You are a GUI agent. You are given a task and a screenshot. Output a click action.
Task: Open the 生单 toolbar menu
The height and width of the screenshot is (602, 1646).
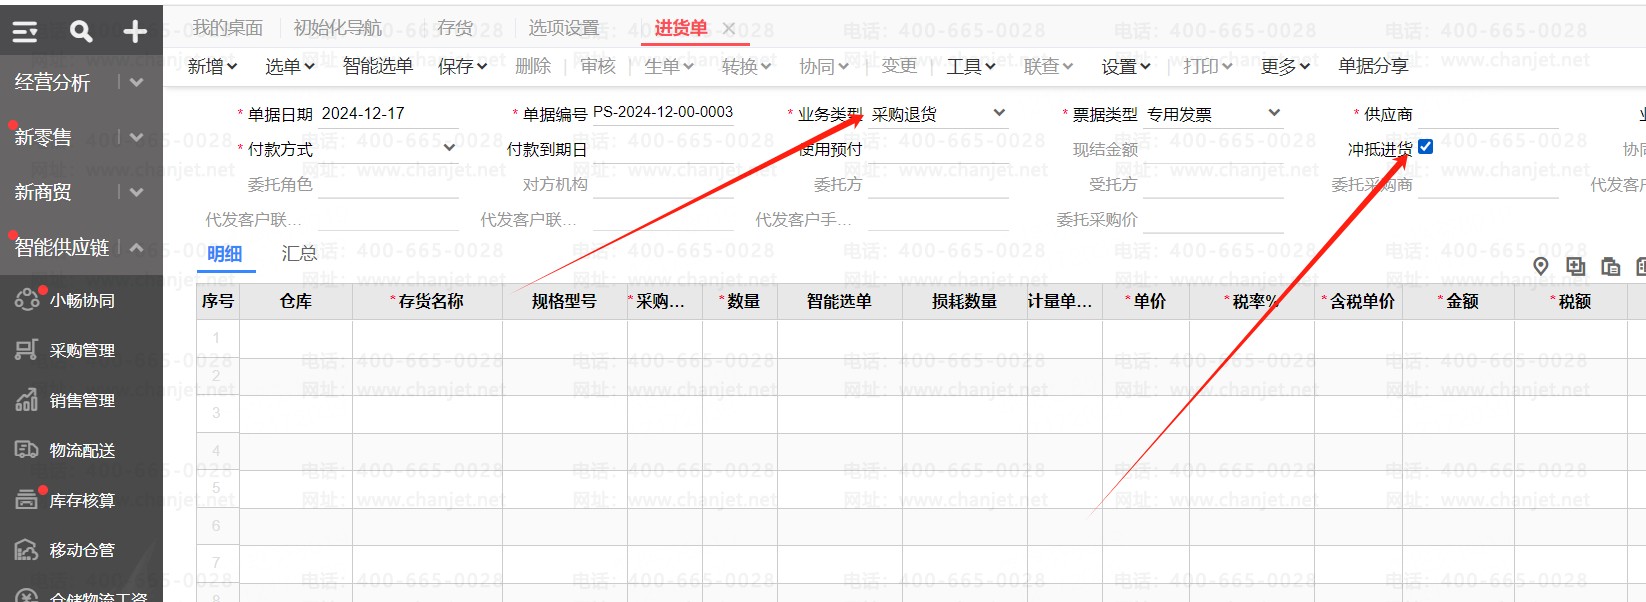(x=669, y=66)
